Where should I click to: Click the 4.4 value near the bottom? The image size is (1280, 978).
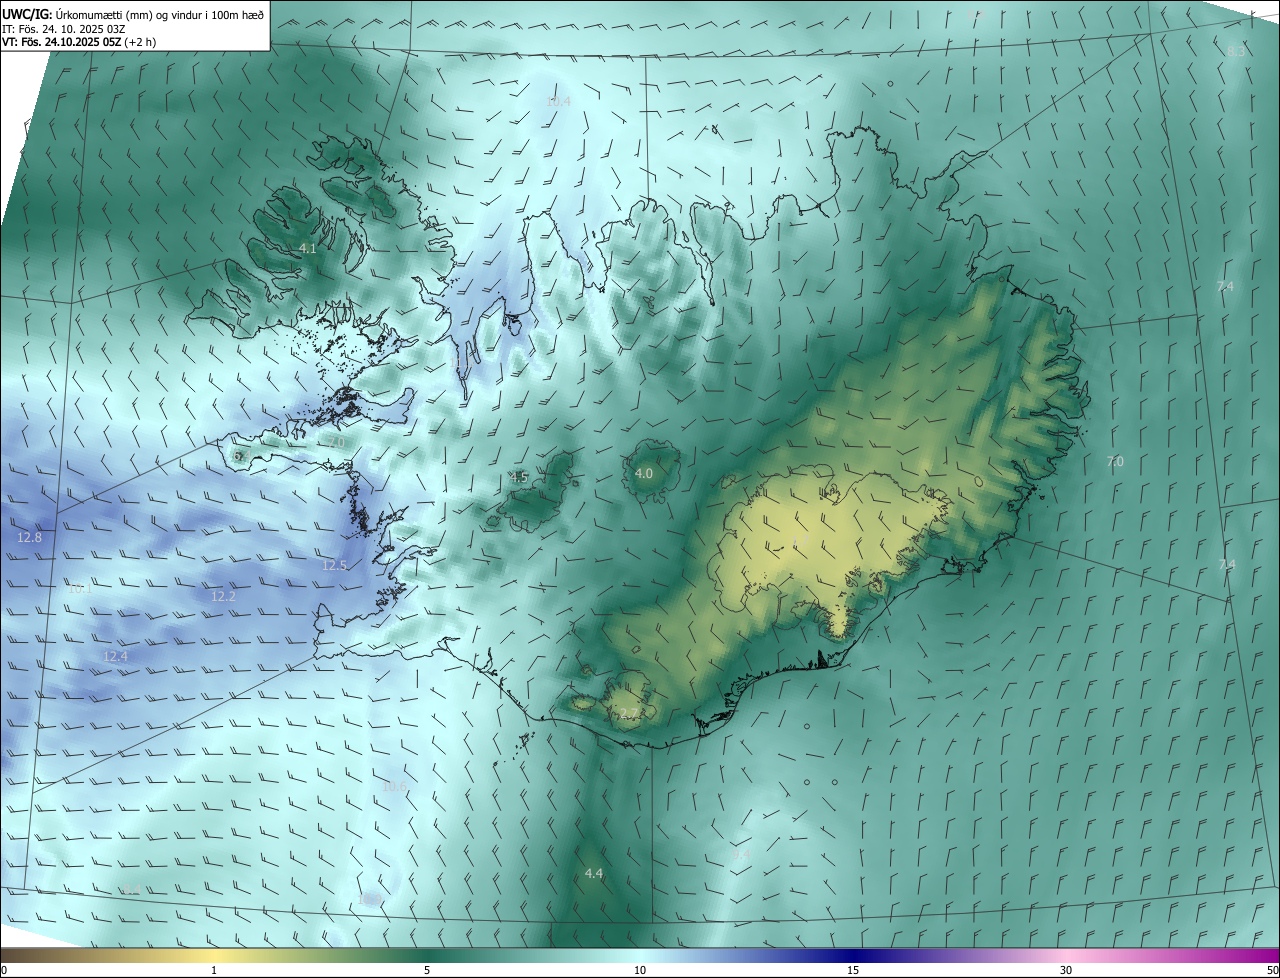pos(594,873)
